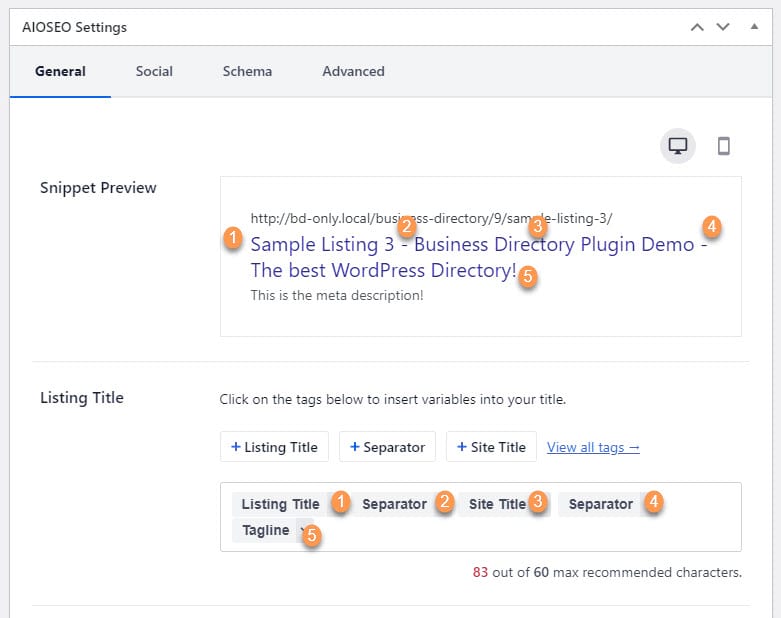Open the Social tab
Viewport: 781px width, 618px height.
(154, 71)
